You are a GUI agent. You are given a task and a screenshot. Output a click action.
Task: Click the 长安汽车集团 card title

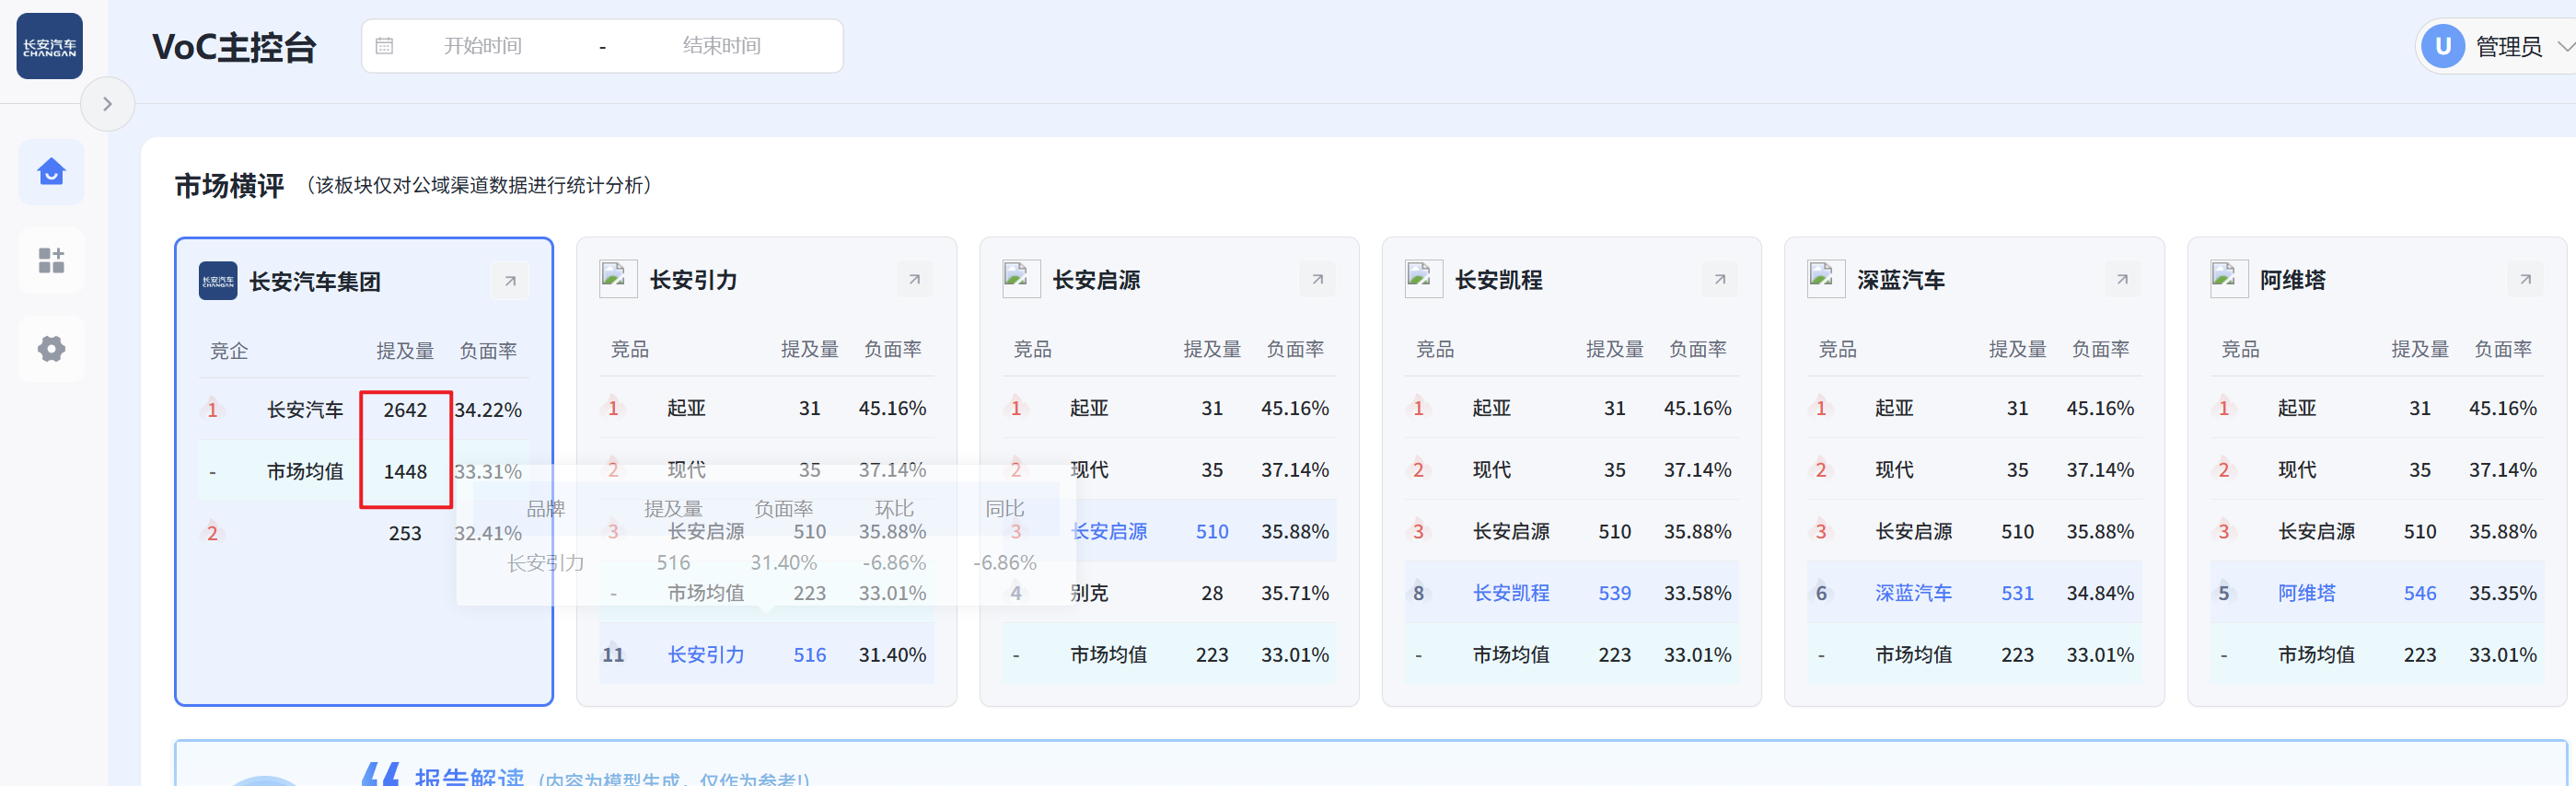pos(314,282)
